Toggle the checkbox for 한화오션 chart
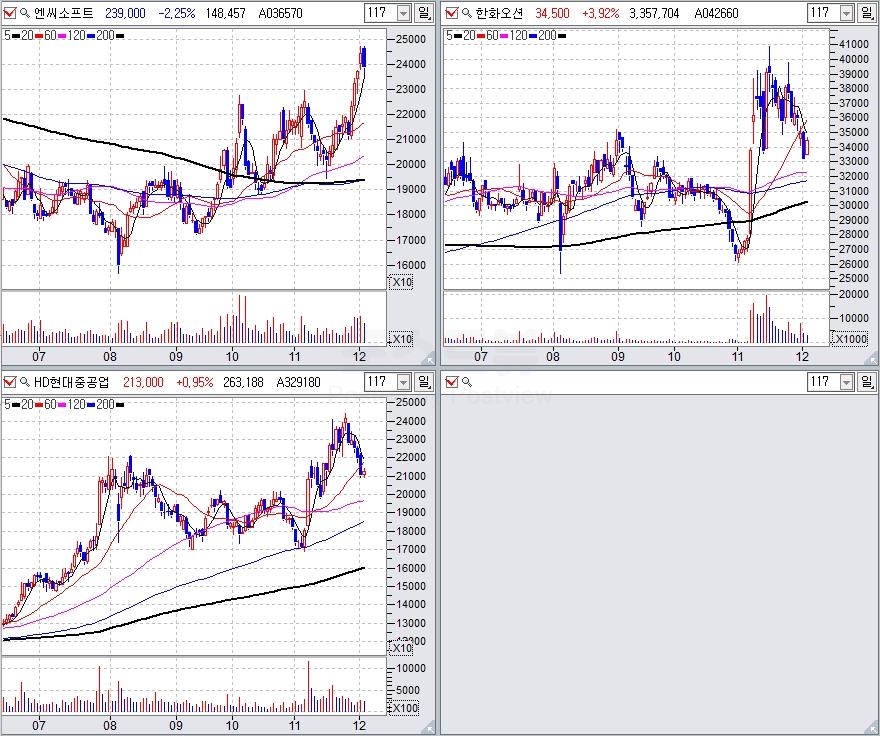The width and height of the screenshot is (880, 736). tap(452, 13)
